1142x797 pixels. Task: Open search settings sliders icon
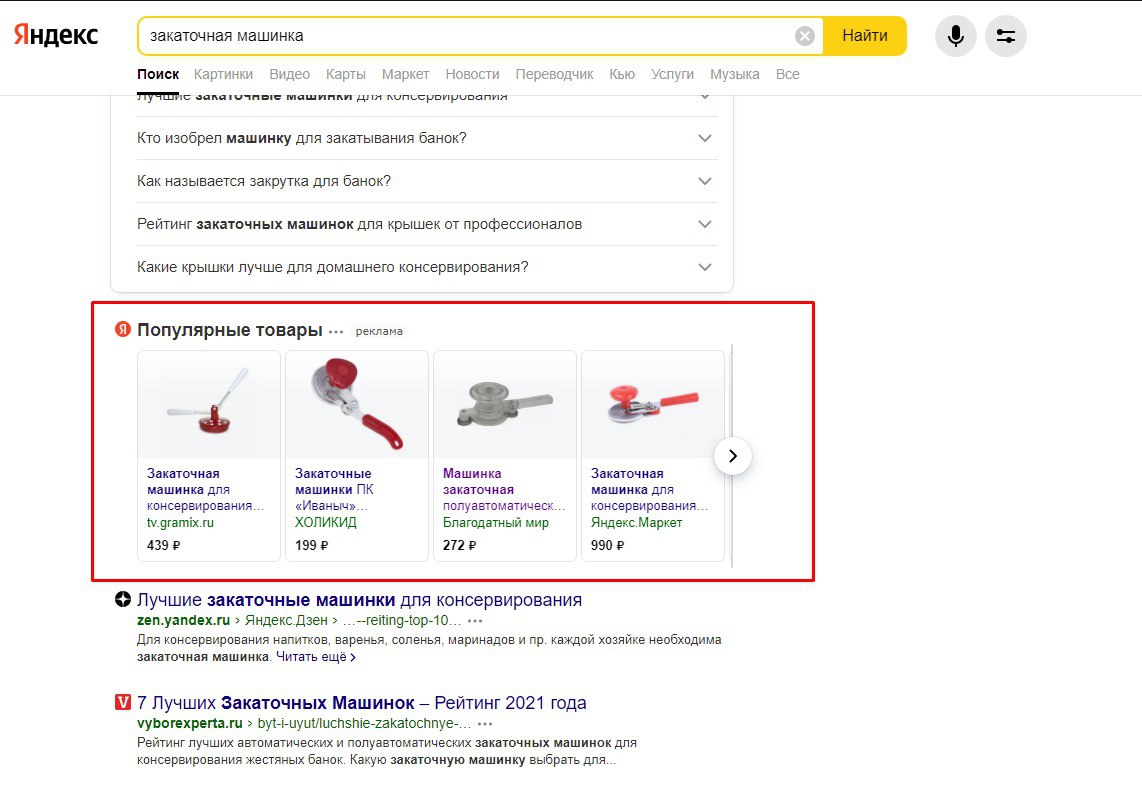[1006, 36]
